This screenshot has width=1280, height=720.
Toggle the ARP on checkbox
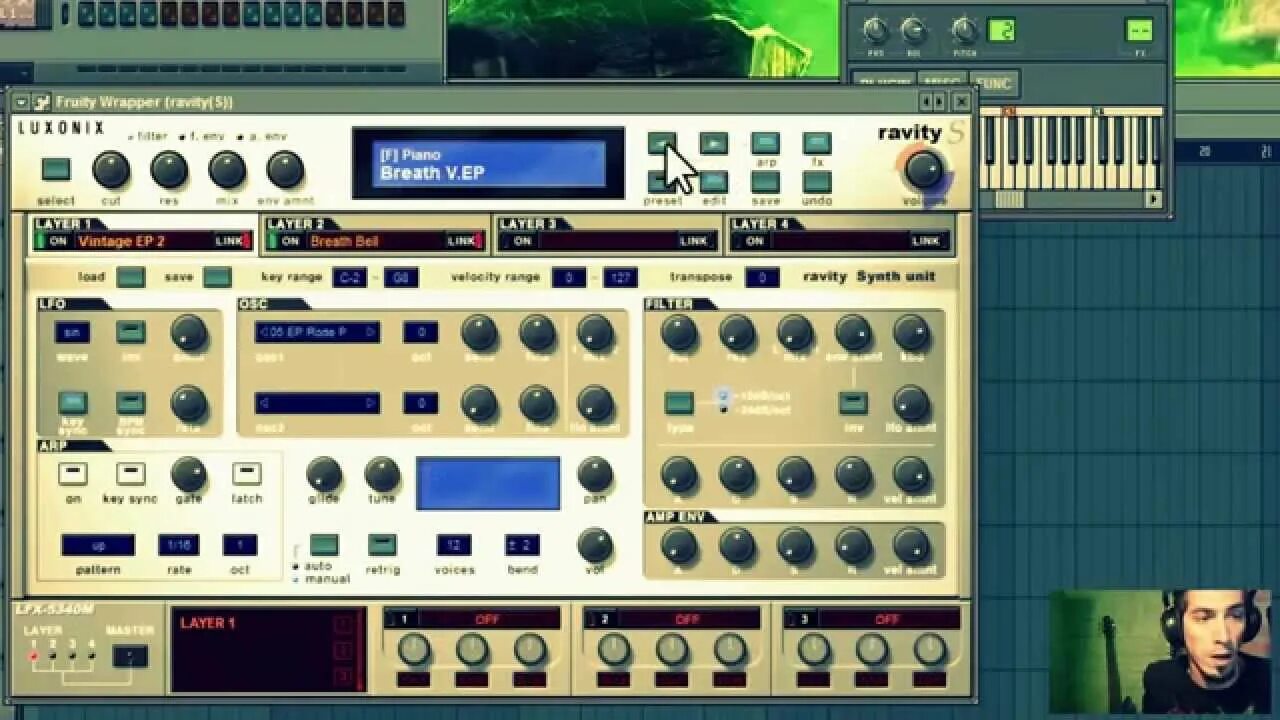[x=72, y=473]
